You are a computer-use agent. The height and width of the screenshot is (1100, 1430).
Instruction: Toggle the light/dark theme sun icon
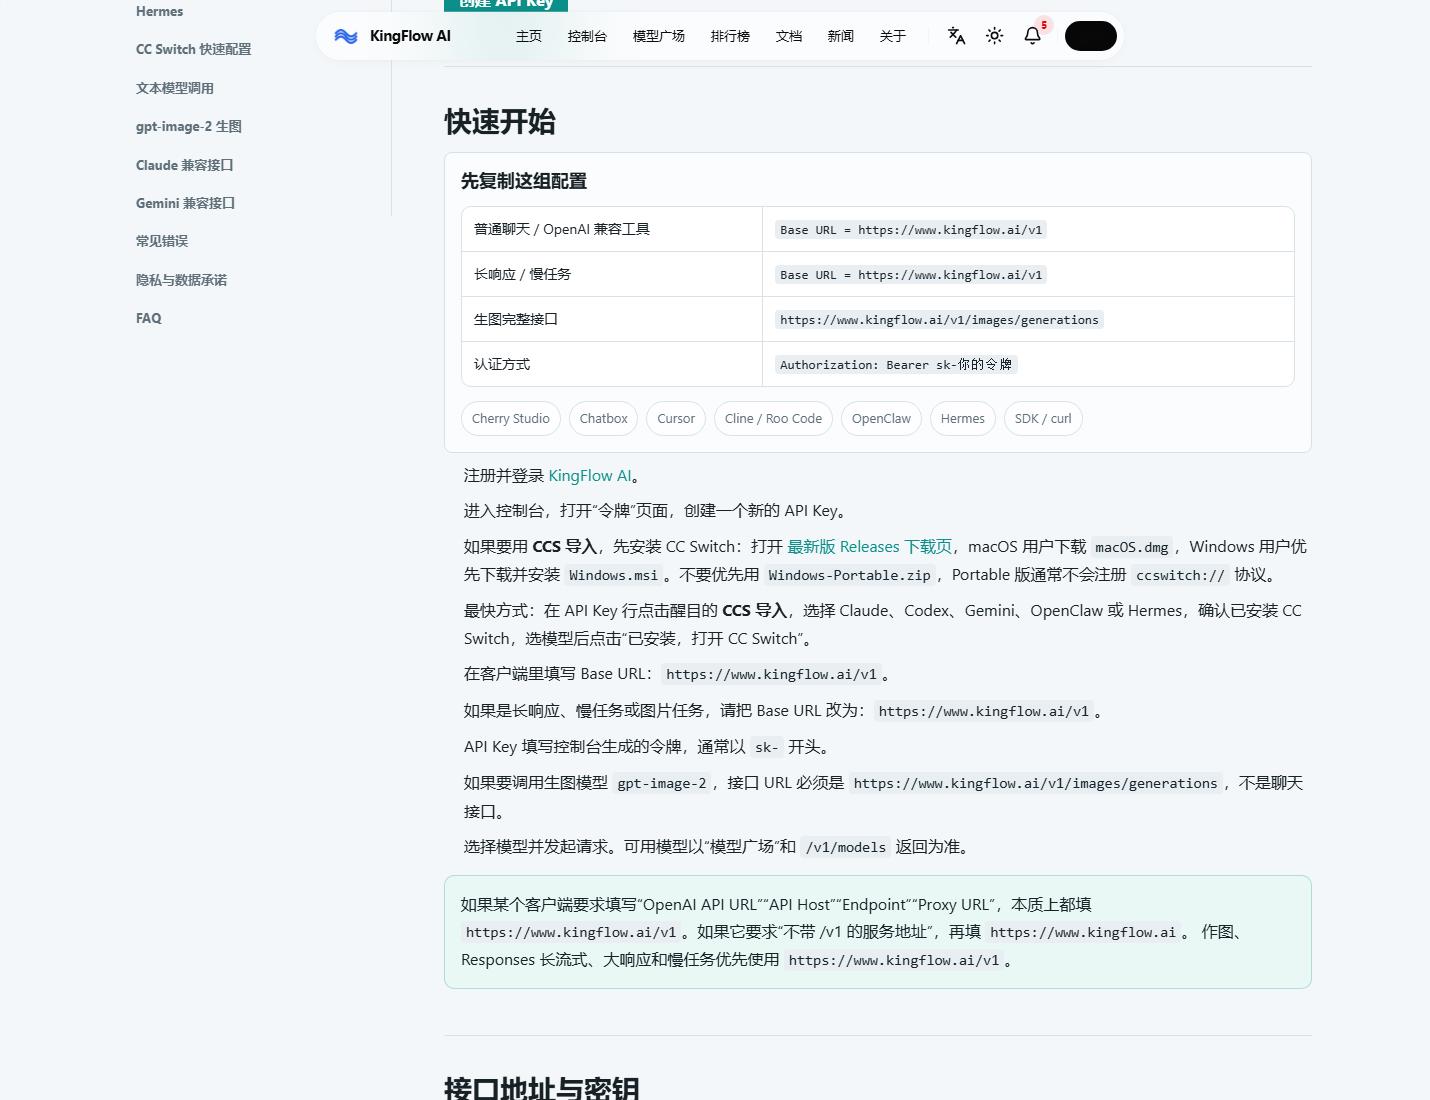994,36
